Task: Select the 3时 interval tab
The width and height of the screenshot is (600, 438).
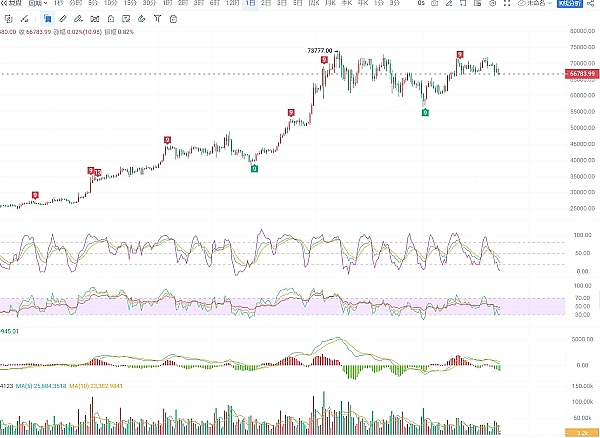Action: point(199,3)
